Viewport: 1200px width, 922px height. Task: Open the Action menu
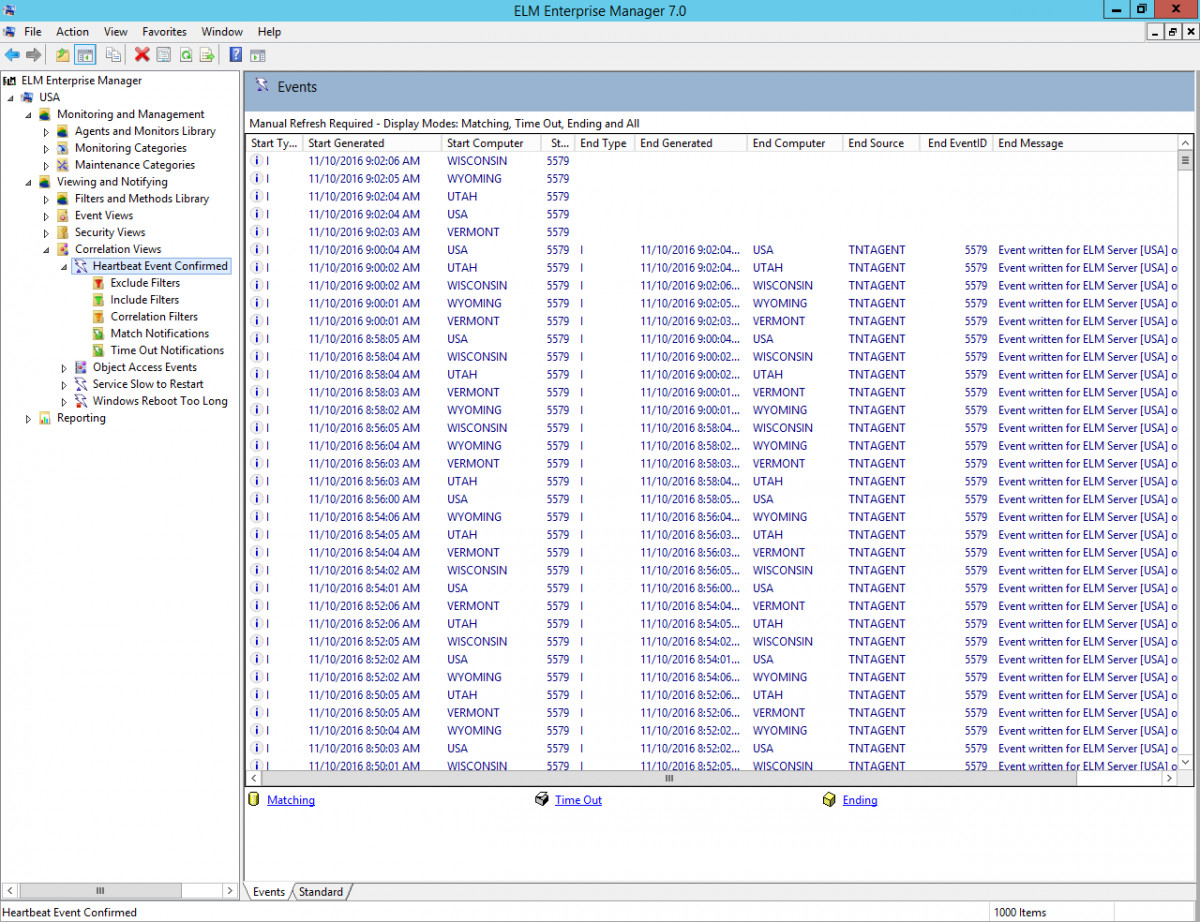72,32
